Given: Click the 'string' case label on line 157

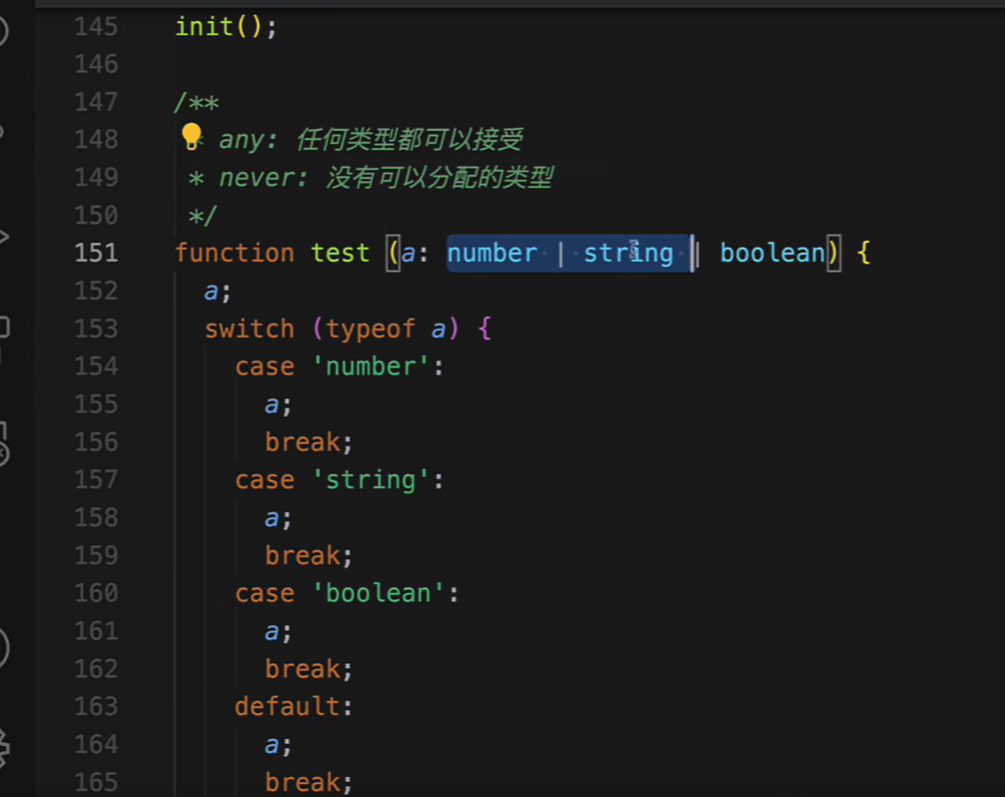Looking at the screenshot, I should [372, 479].
